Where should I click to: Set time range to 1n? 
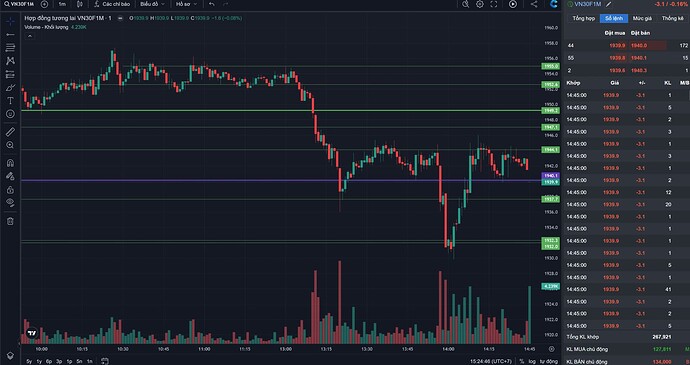pyautogui.click(x=89, y=361)
